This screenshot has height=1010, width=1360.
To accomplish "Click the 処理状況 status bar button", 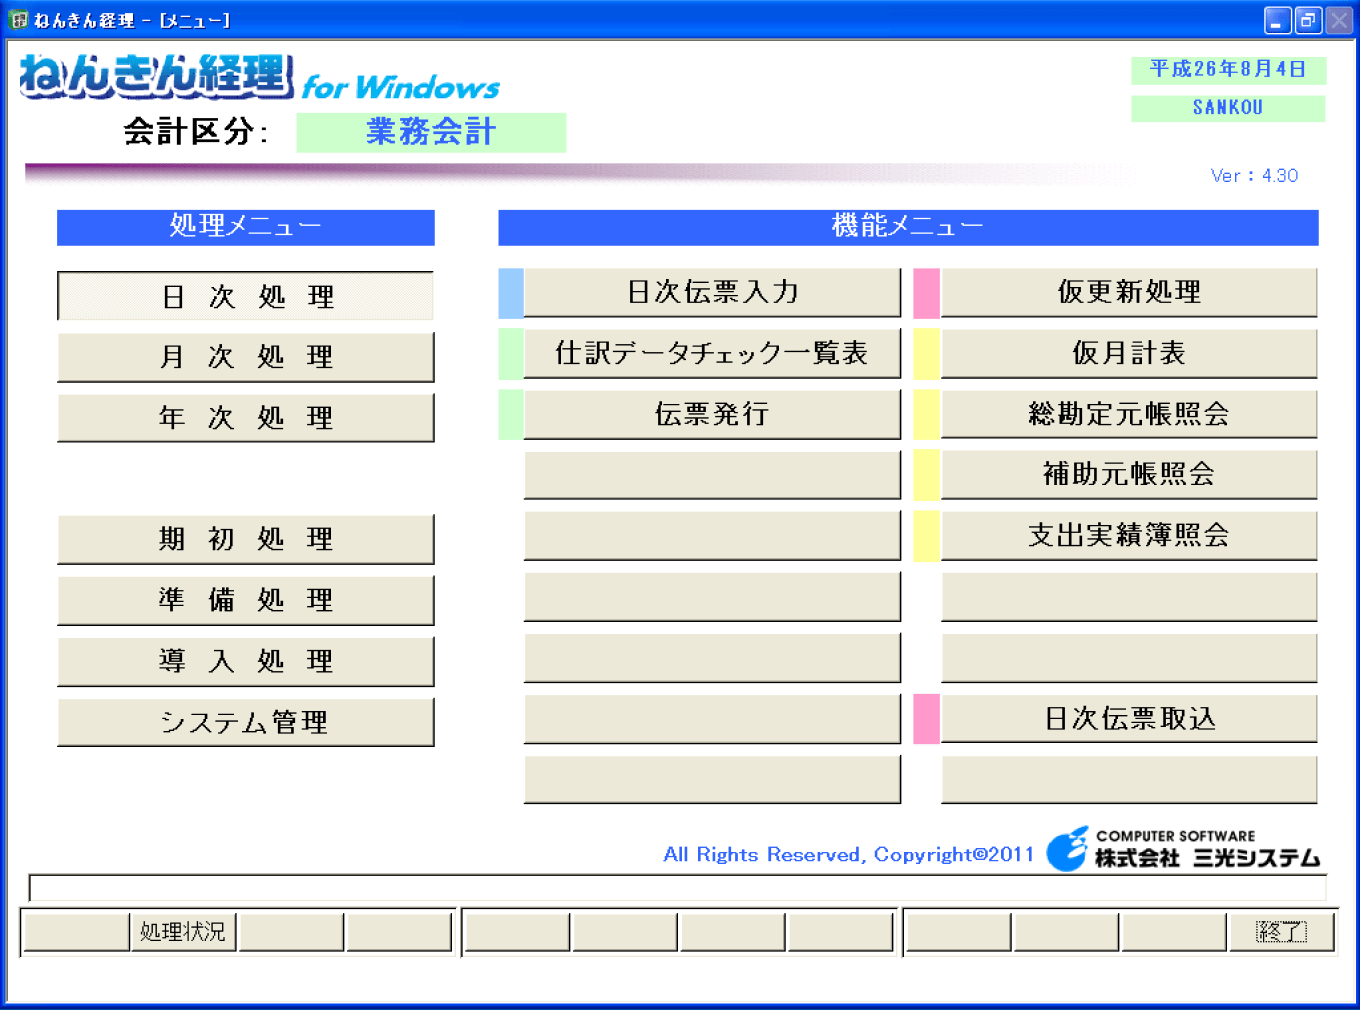I will (183, 932).
